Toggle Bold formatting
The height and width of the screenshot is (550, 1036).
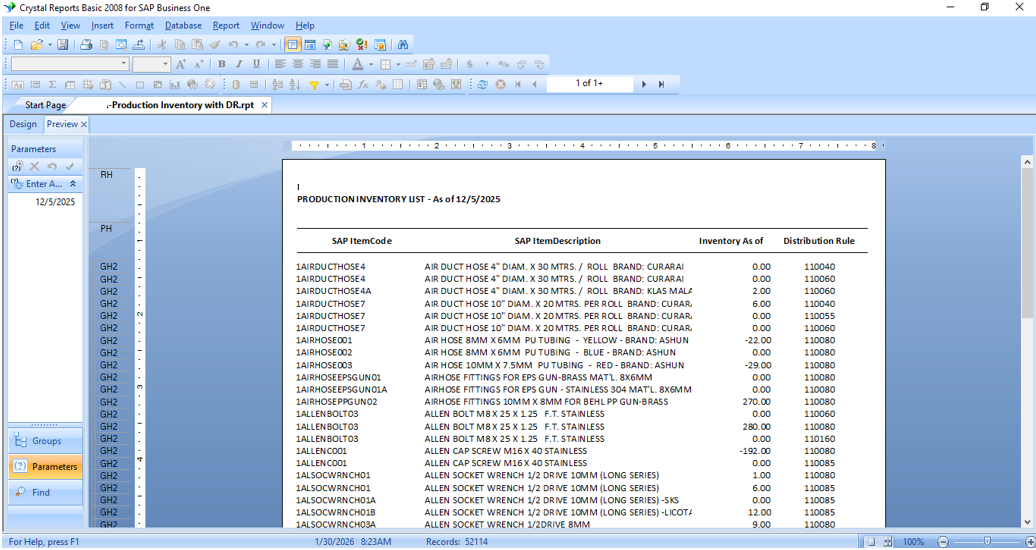tap(221, 64)
